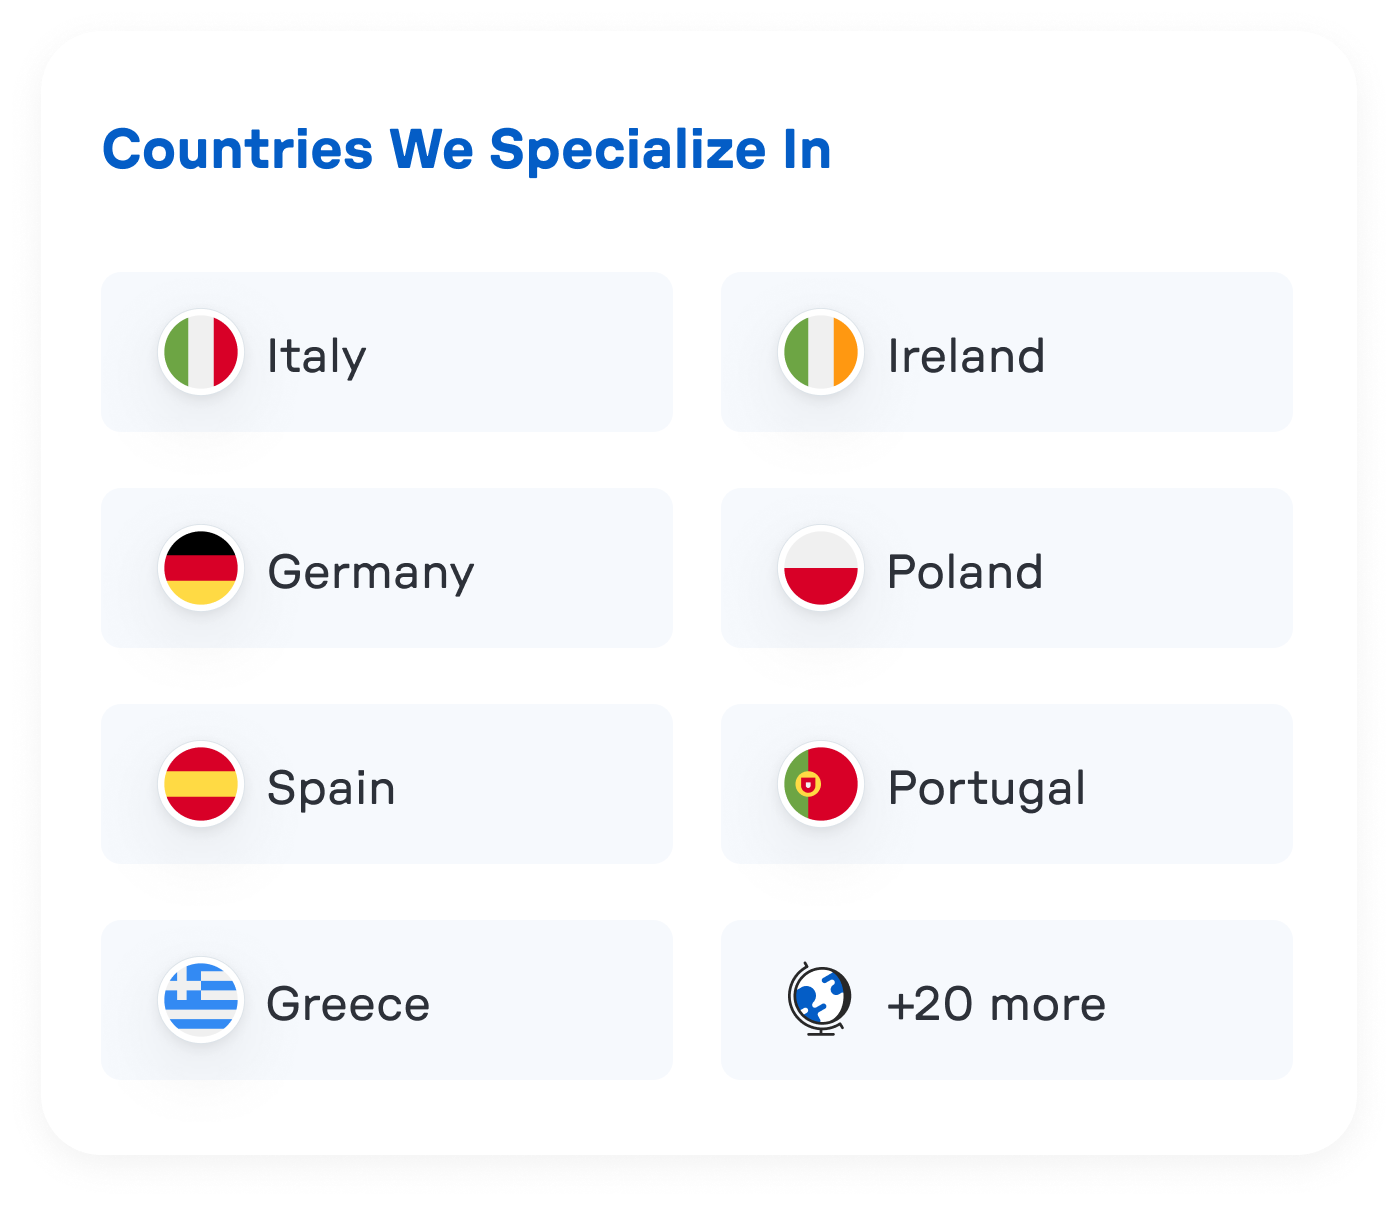Viewport: 1397px width, 1205px height.
Task: Select the Poland country card
Action: pyautogui.click(x=1007, y=568)
